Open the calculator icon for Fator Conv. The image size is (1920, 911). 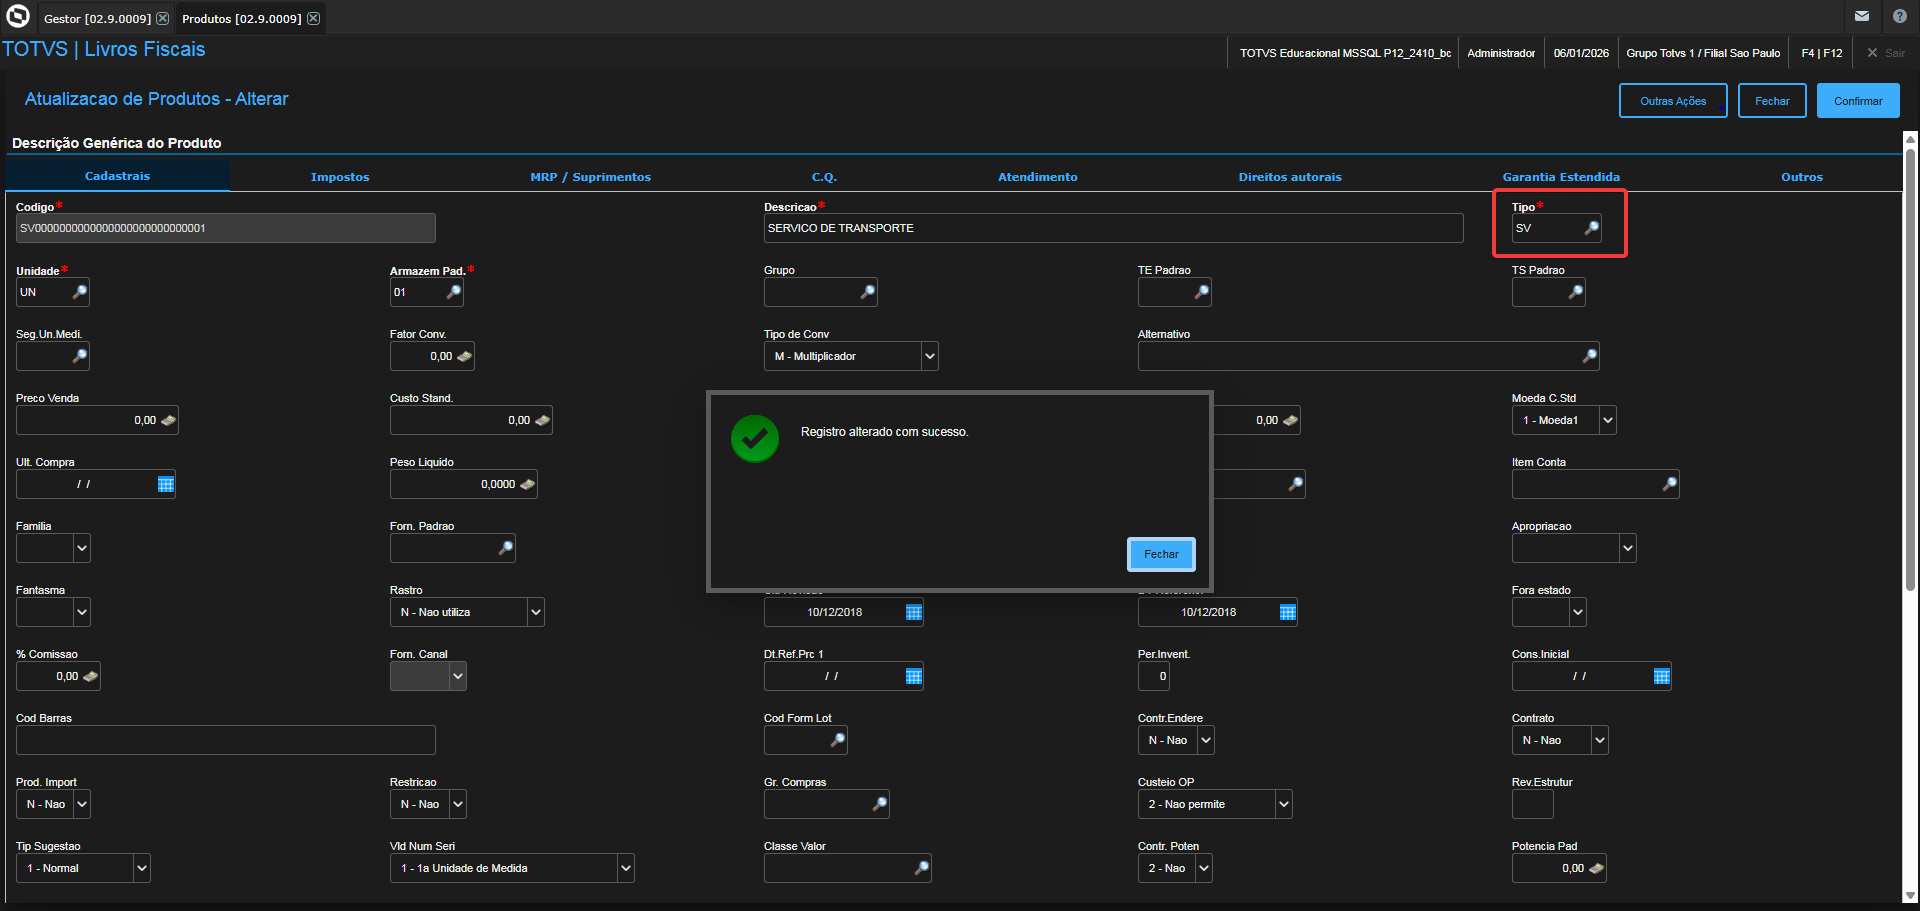464,356
